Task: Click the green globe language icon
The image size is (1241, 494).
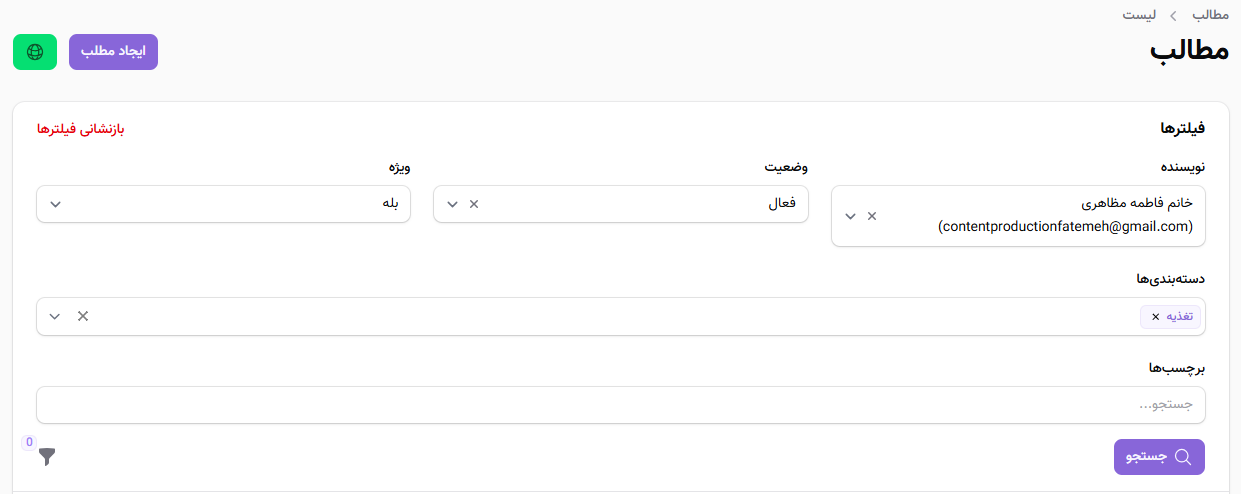Action: coord(35,52)
